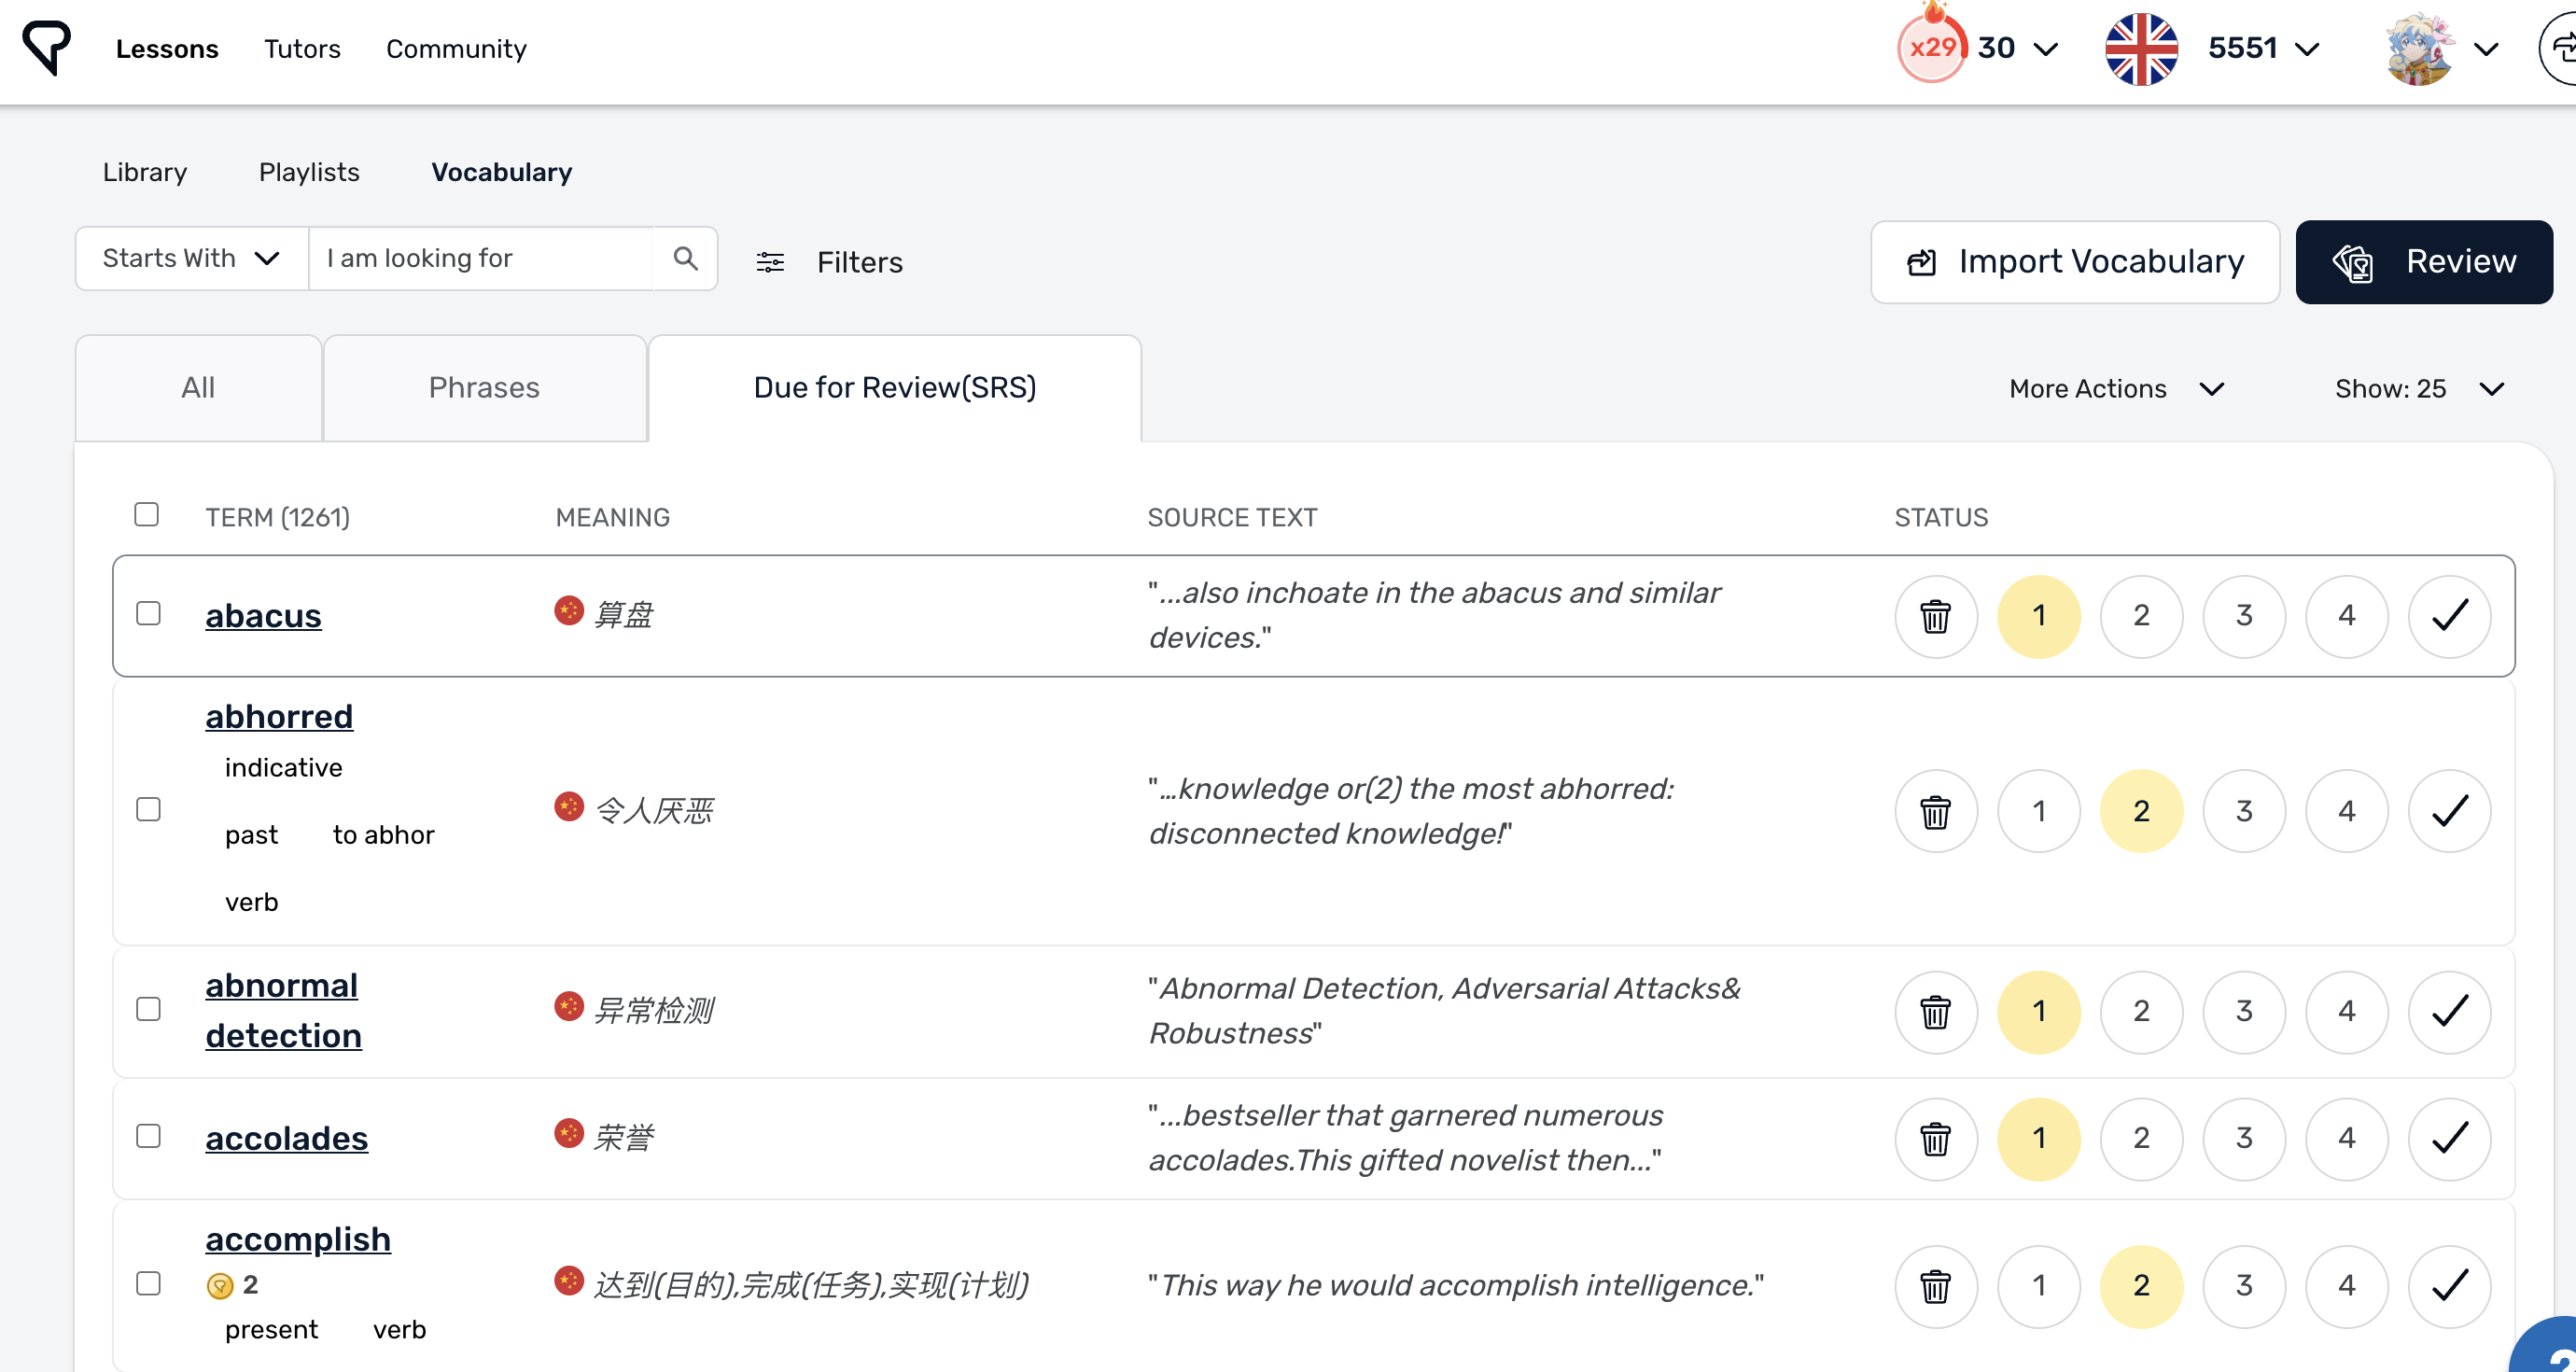The height and width of the screenshot is (1372, 2576).
Task: Toggle the select-all terms checkbox
Action: (146, 514)
